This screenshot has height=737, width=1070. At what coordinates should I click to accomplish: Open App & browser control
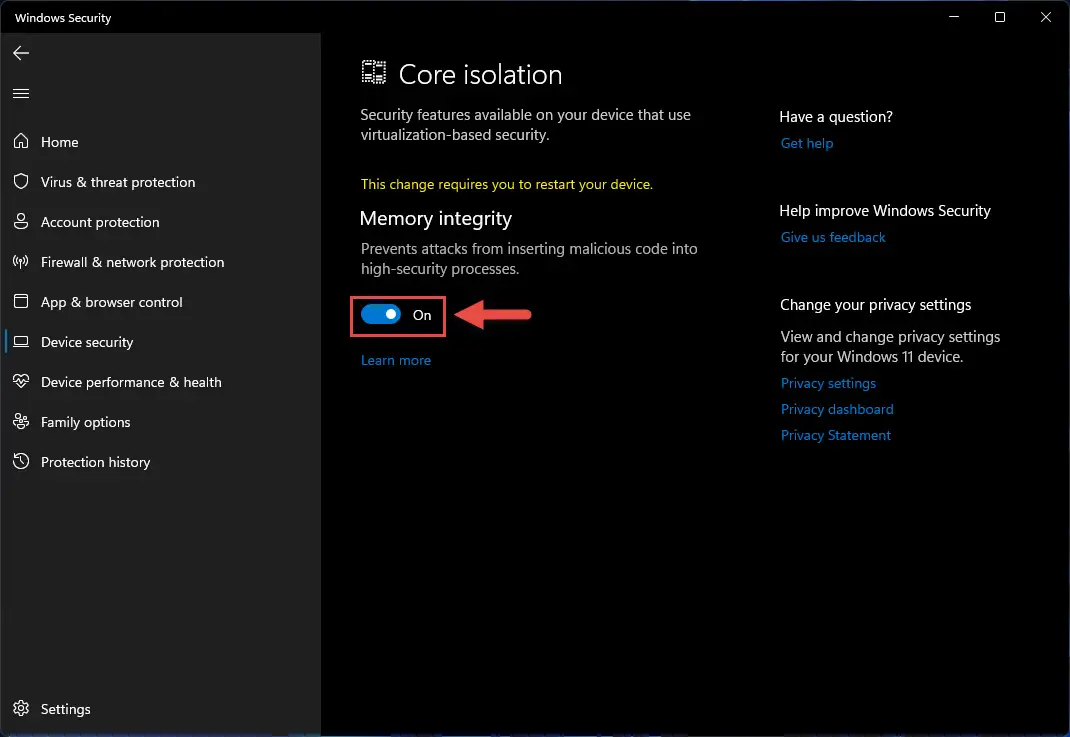click(160, 302)
